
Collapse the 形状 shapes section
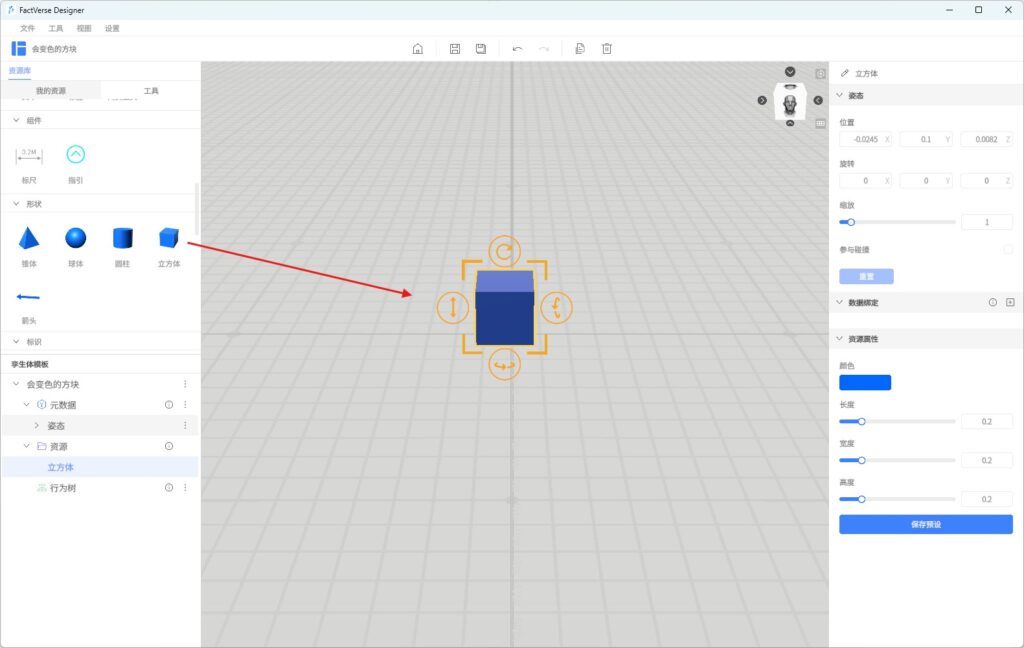[x=16, y=204]
